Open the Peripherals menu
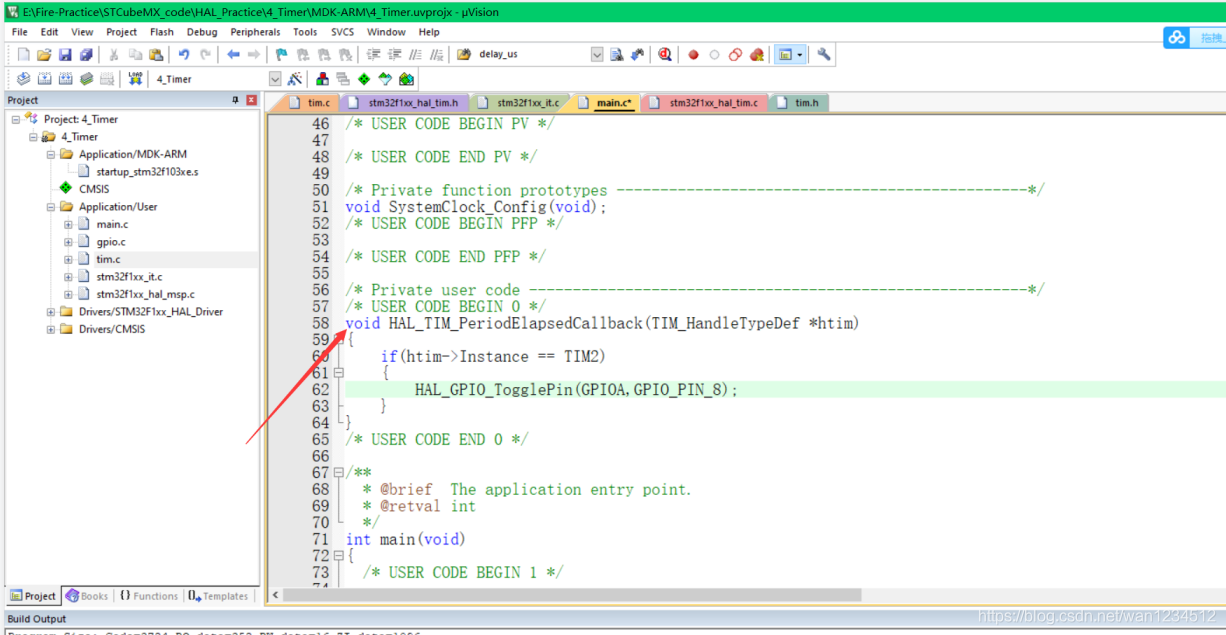 point(255,32)
